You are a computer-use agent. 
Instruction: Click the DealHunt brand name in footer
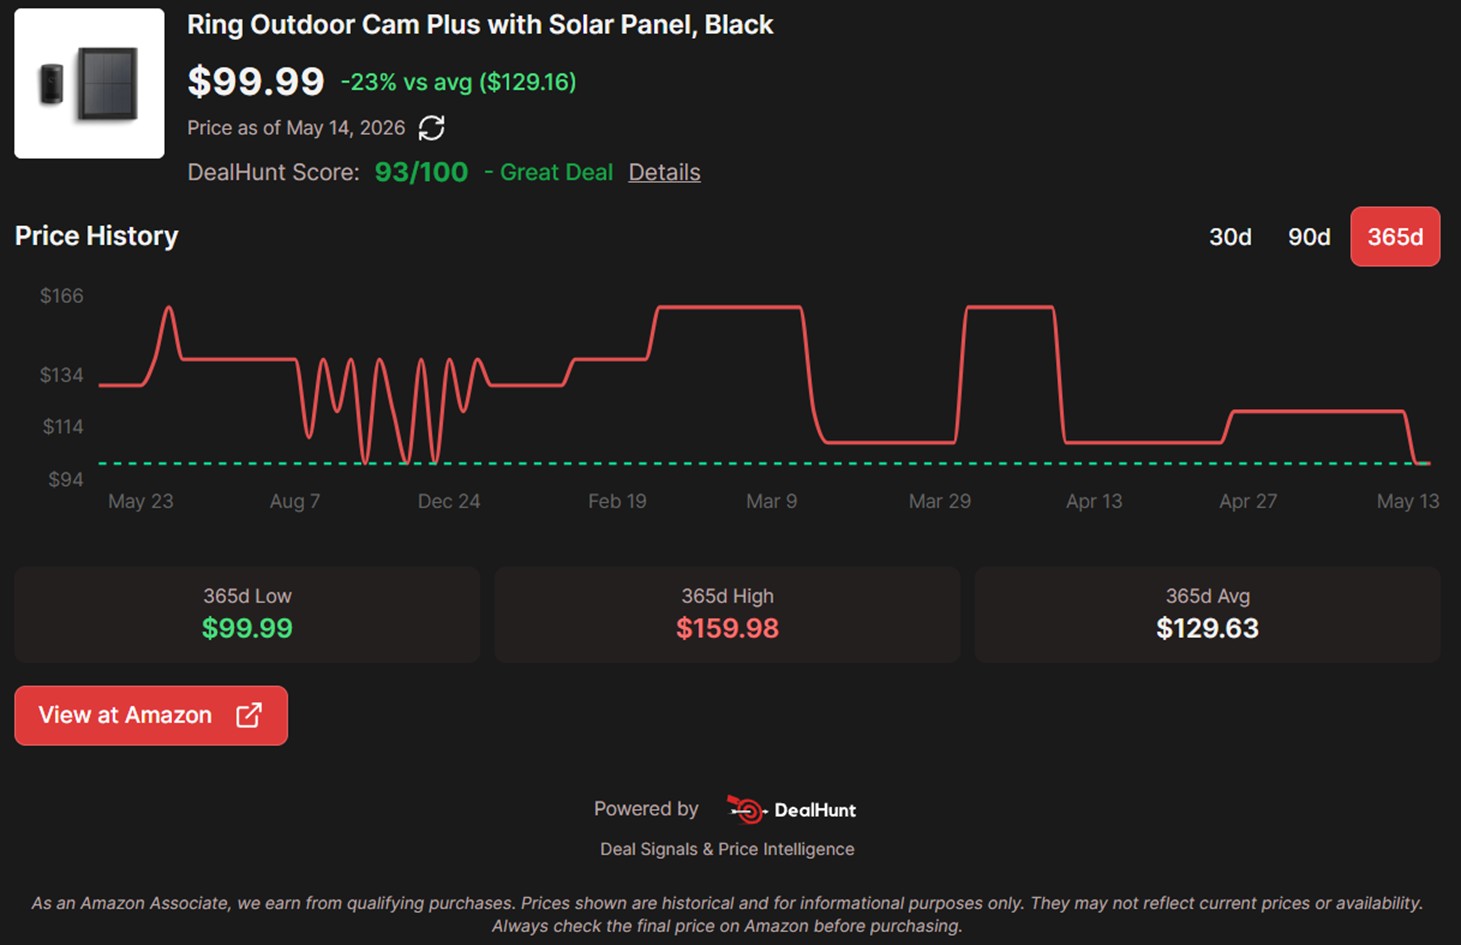[815, 810]
